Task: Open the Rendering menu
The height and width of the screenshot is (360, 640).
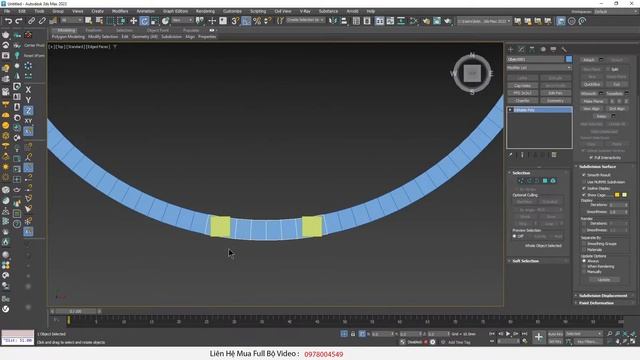Action: [205, 11]
